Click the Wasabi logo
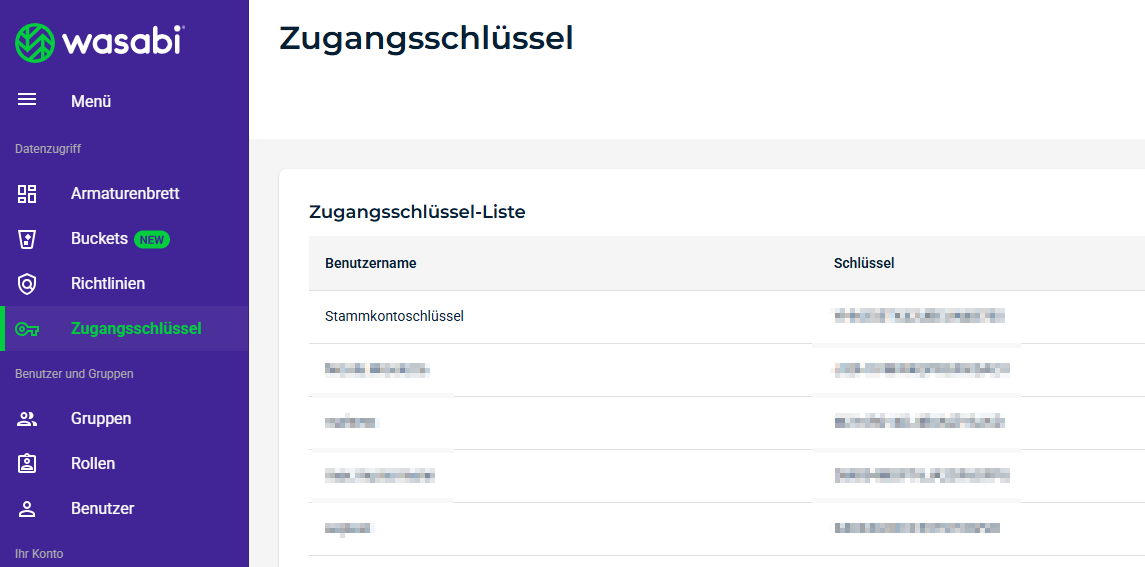 click(99, 43)
